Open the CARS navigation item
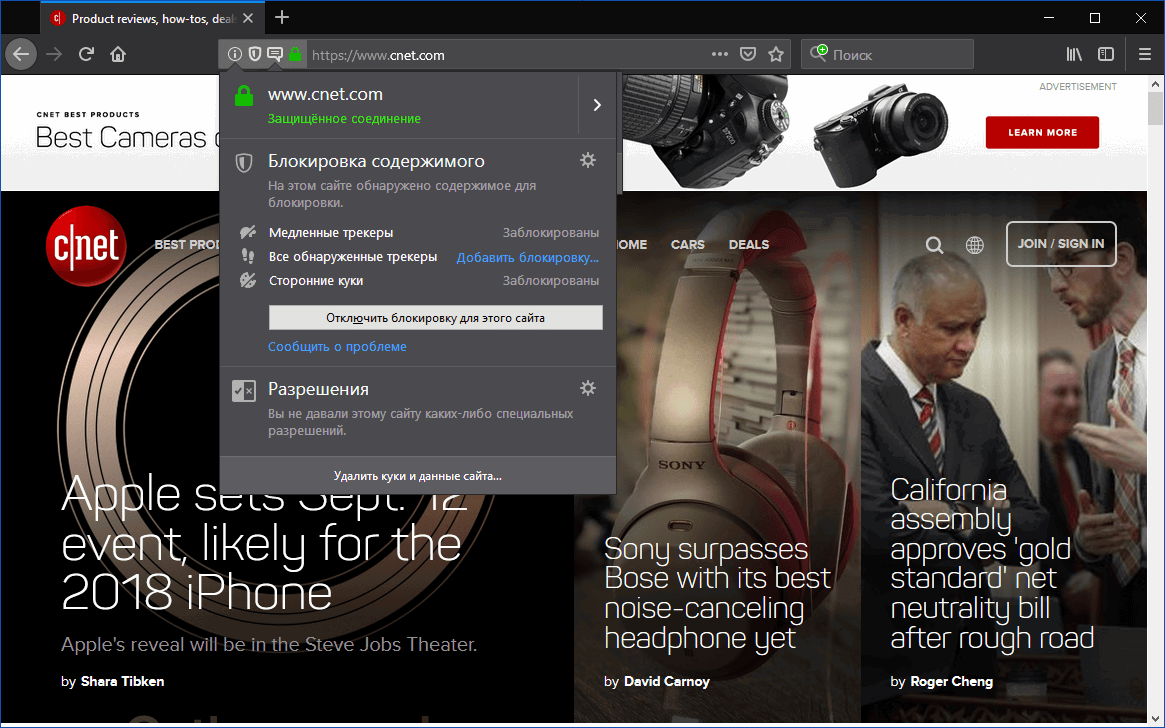Screen dimensions: 1165x728 [x=687, y=244]
